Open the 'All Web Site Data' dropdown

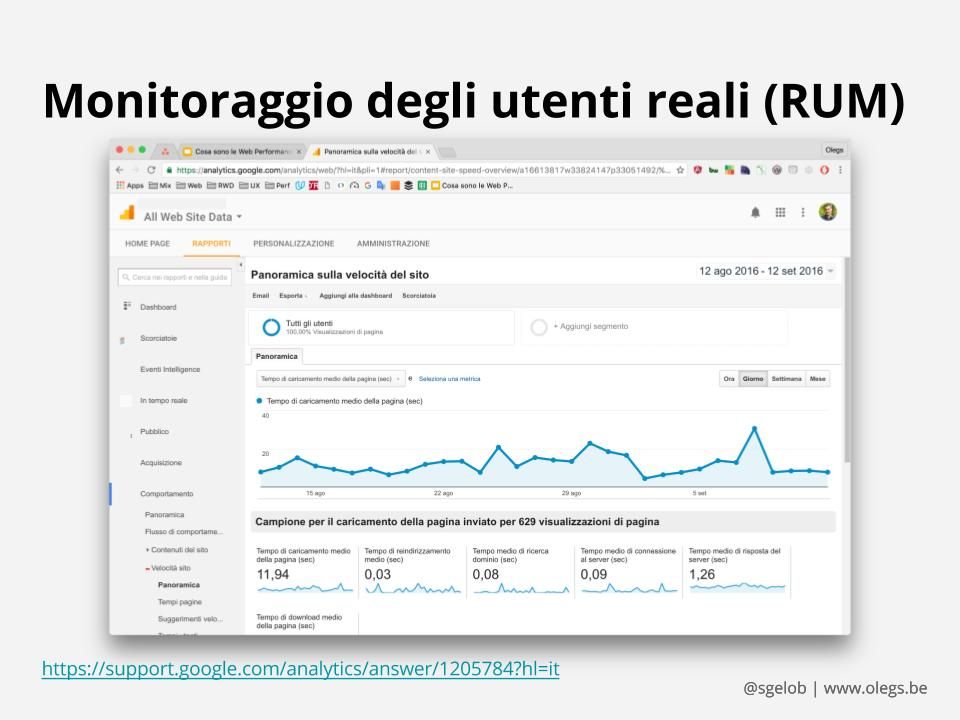coord(193,217)
